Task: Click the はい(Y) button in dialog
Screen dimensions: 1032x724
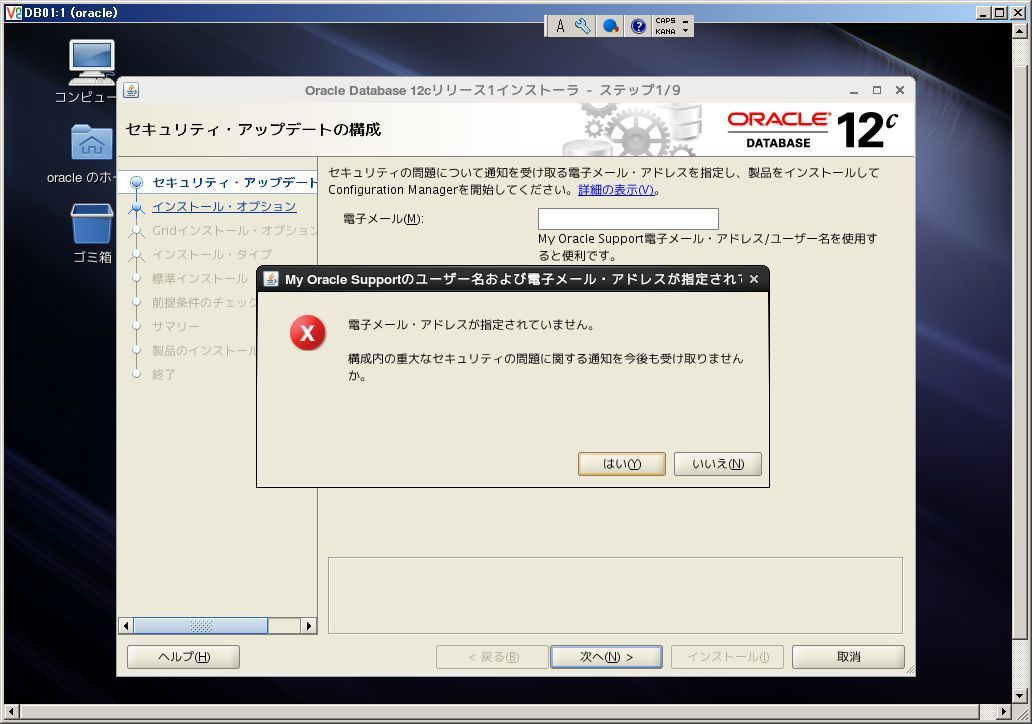Action: [x=621, y=464]
